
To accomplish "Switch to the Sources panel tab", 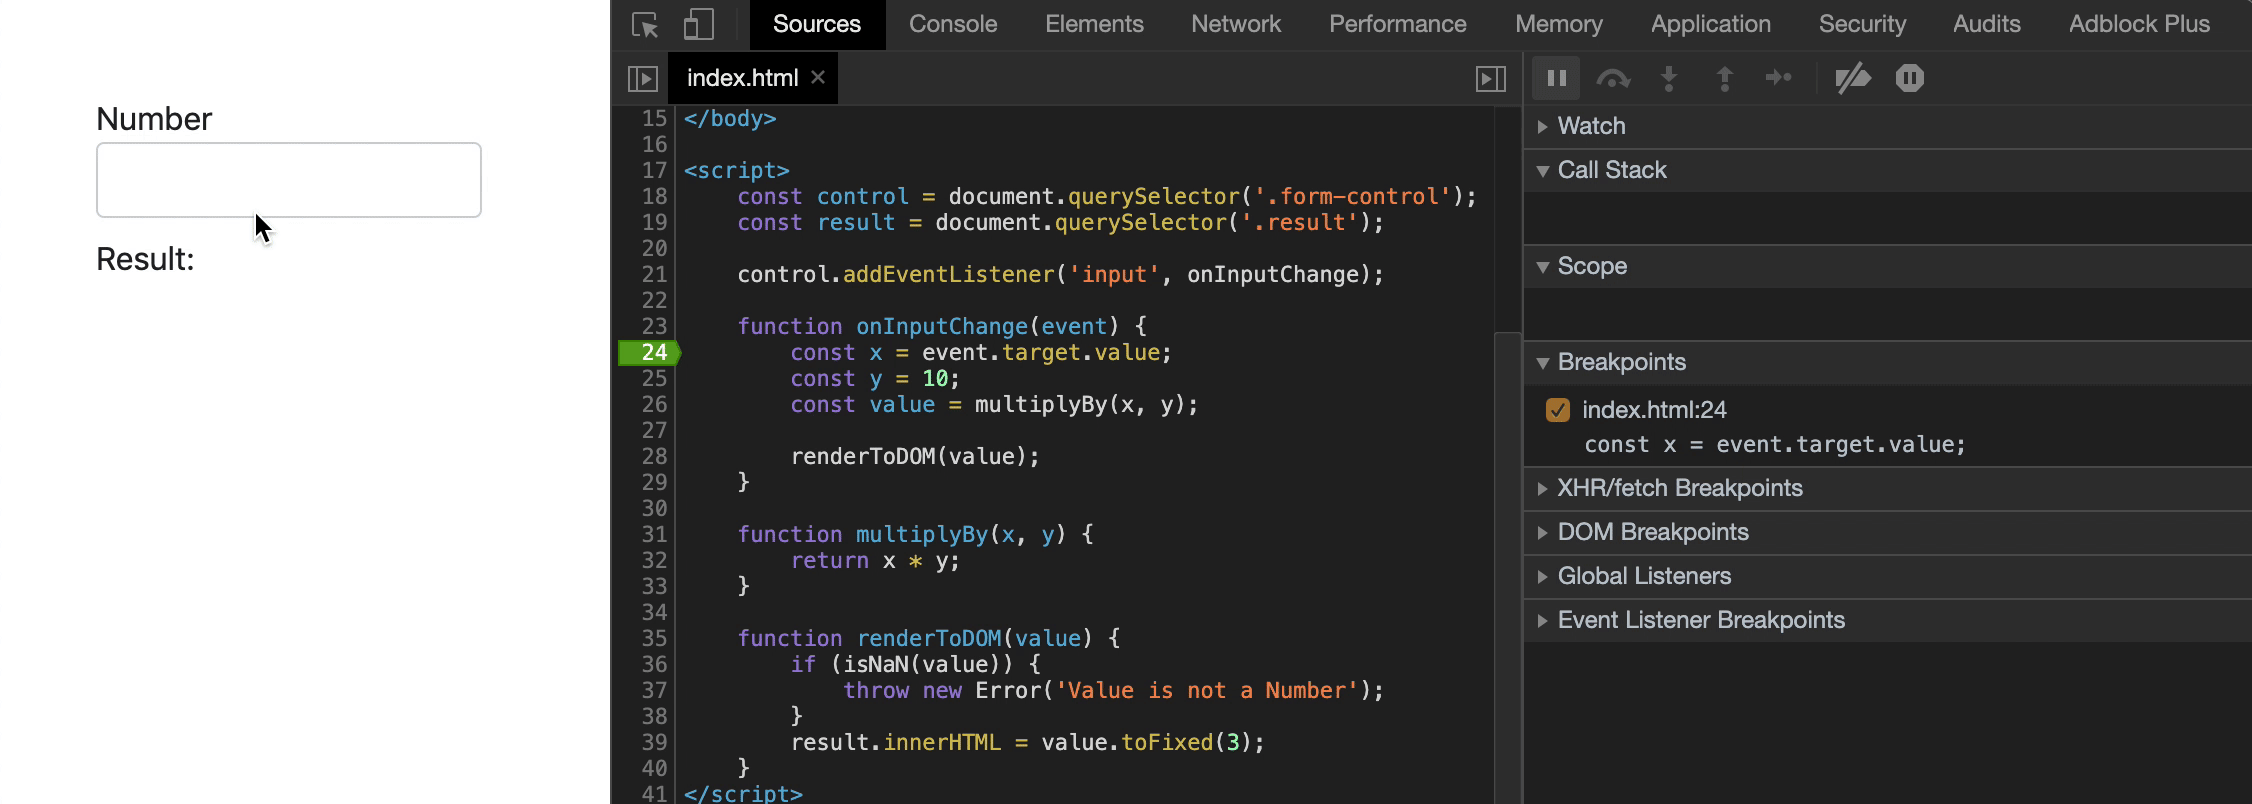I will click(x=817, y=24).
